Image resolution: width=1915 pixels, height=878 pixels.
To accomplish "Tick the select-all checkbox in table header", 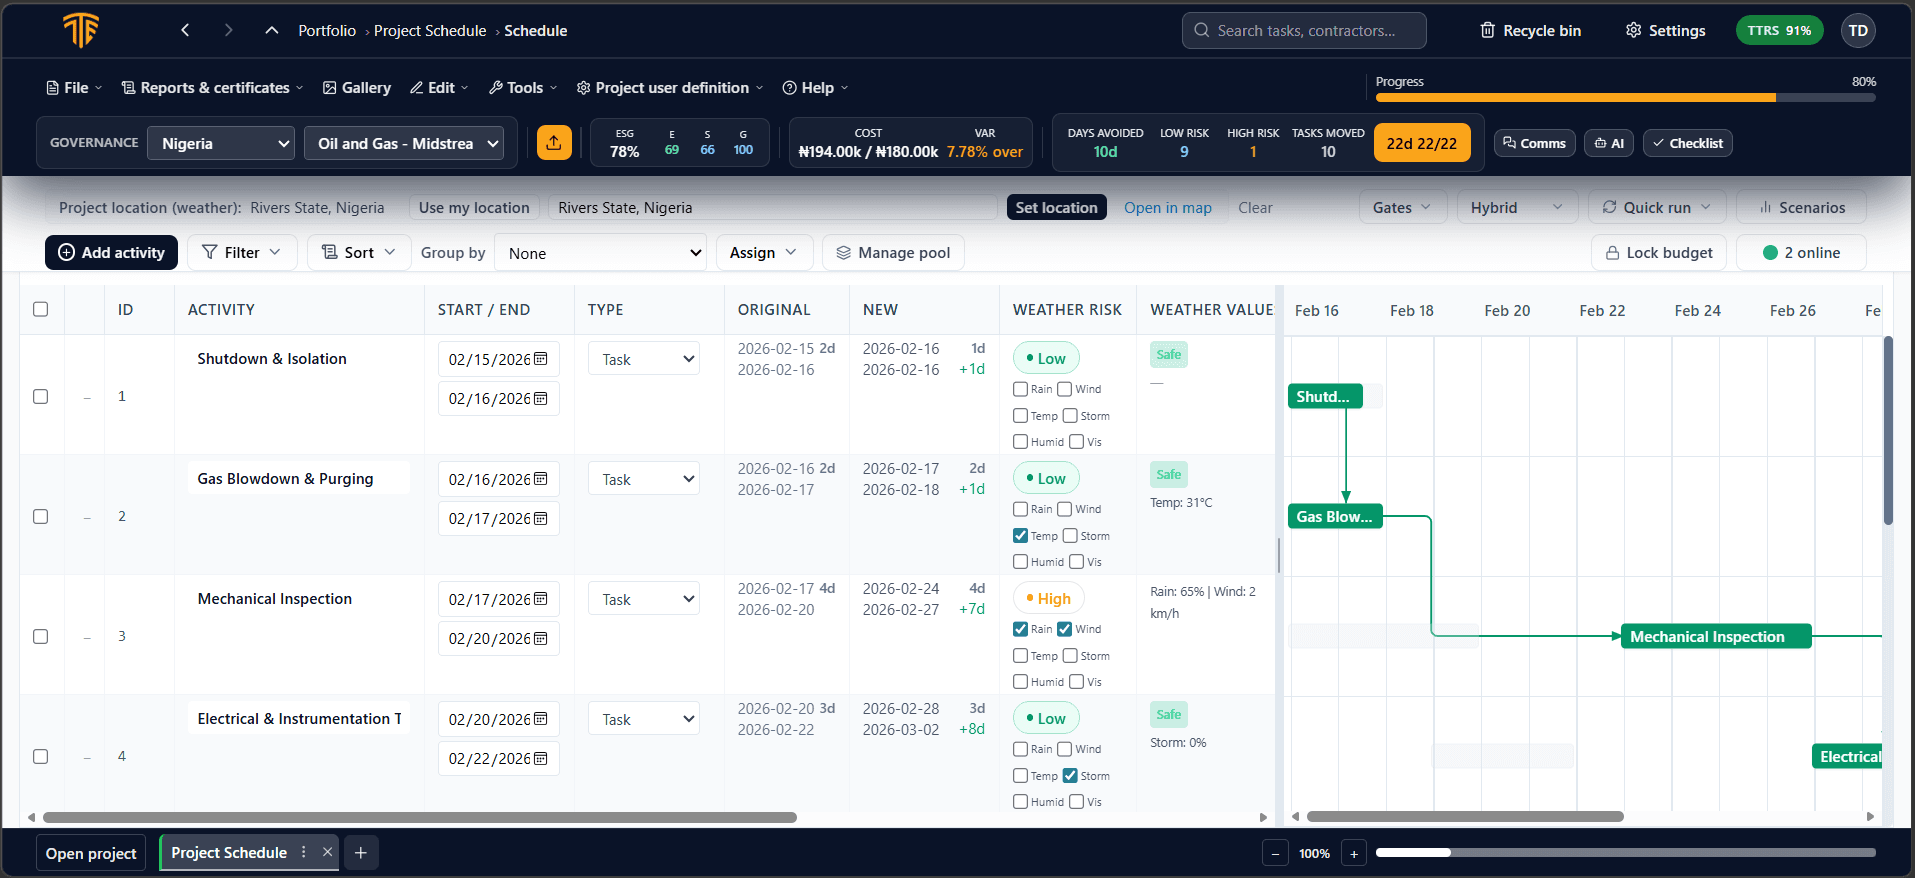I will [41, 309].
